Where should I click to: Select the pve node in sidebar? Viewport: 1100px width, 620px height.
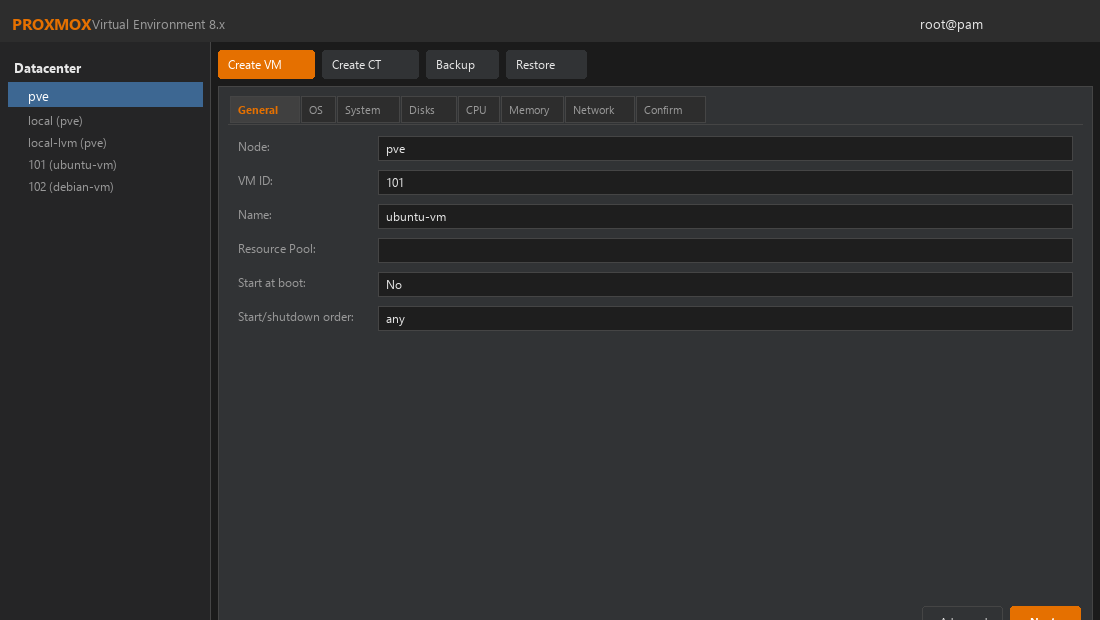105,95
